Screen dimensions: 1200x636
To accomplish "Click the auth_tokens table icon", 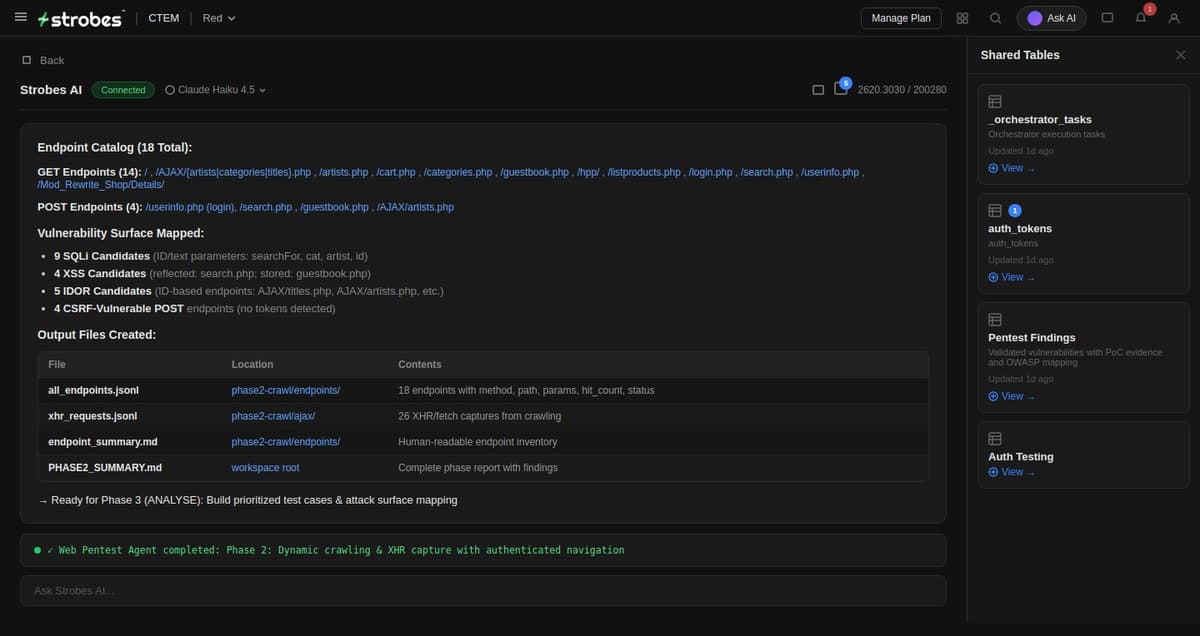I will (995, 210).
